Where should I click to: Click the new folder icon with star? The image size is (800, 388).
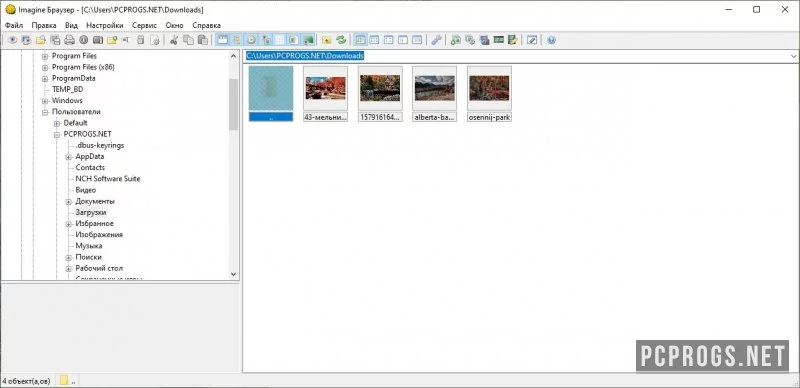coord(112,40)
